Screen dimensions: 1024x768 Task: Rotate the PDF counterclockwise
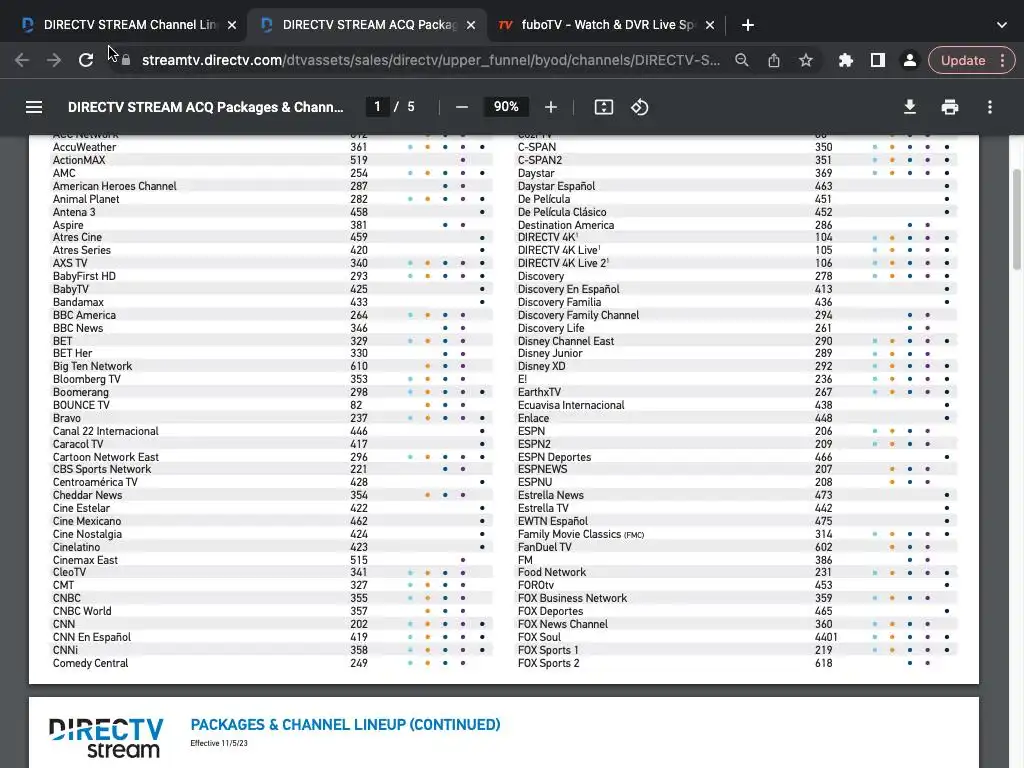[x=639, y=107]
